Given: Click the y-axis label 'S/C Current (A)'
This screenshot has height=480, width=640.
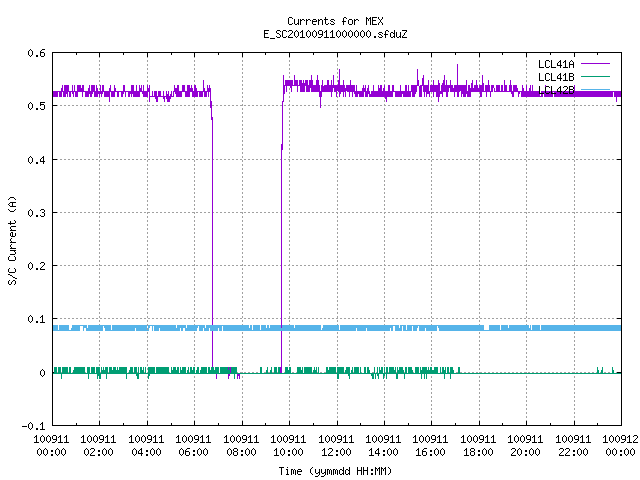Looking at the screenshot, I should click(12, 241).
